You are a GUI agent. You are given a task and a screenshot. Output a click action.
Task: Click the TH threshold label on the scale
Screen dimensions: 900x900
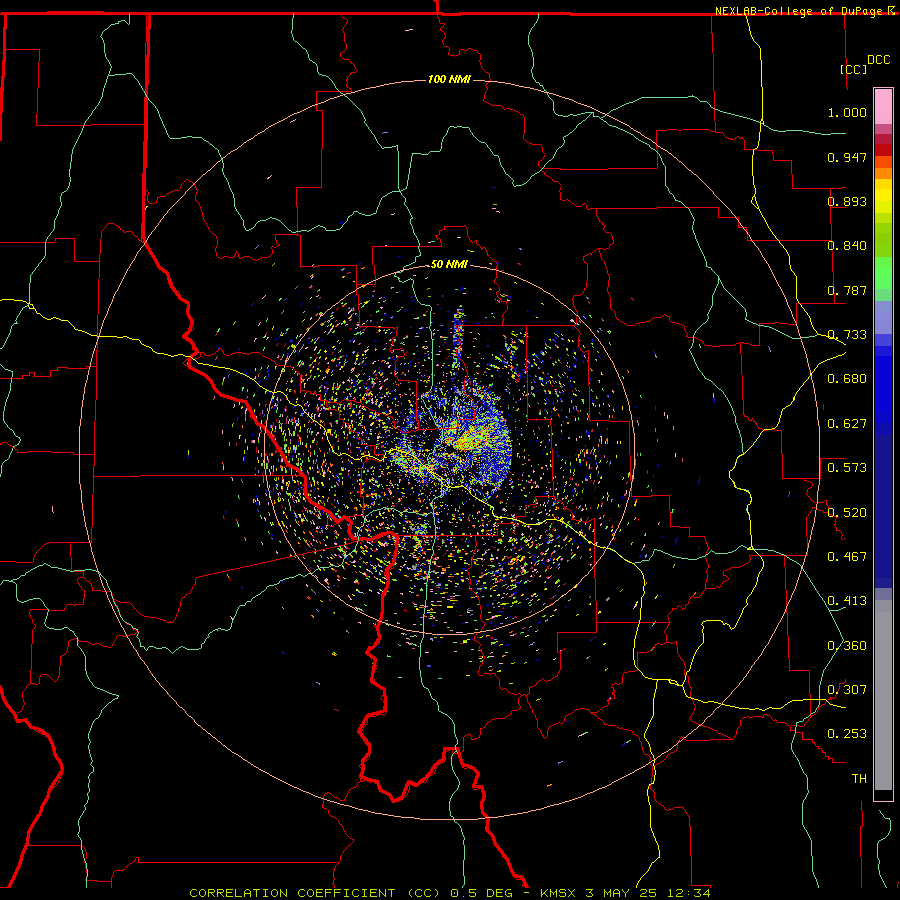[859, 779]
